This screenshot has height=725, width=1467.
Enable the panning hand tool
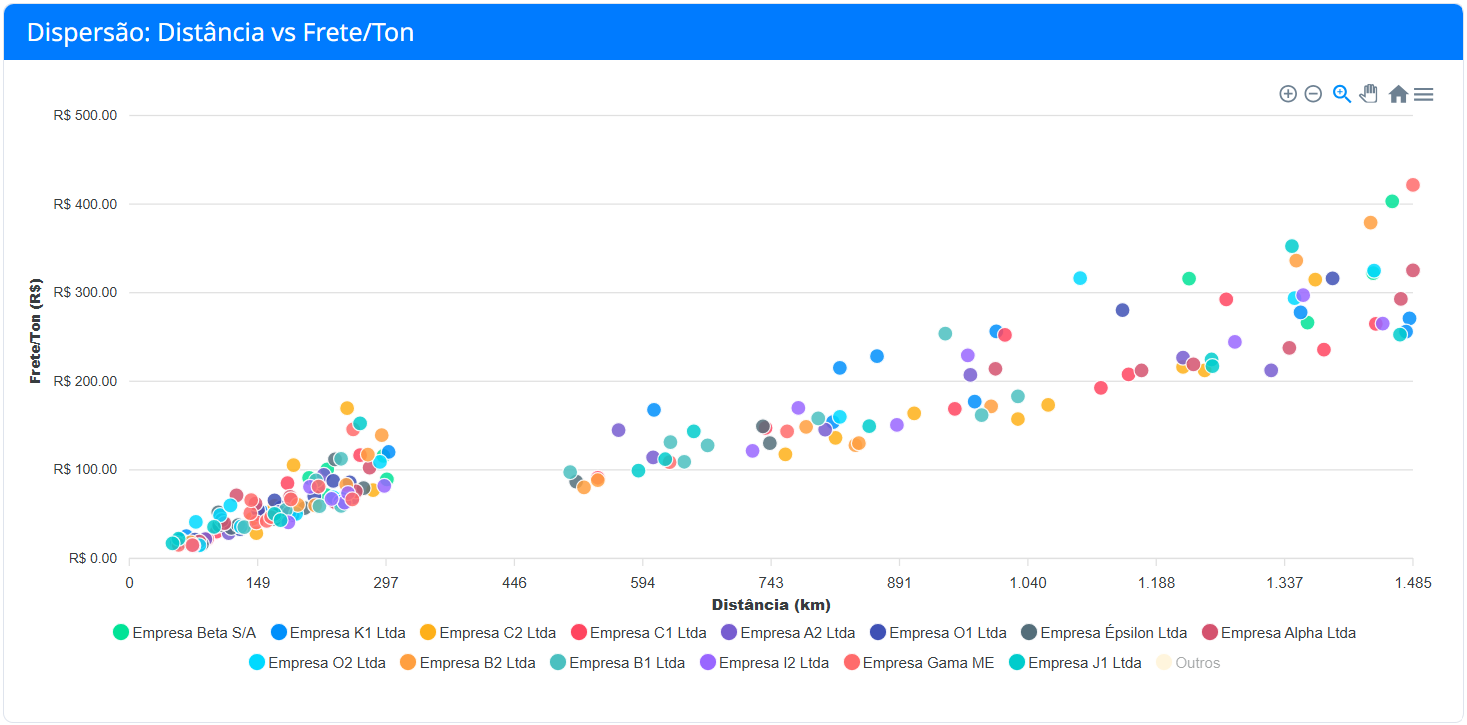pos(1369,94)
